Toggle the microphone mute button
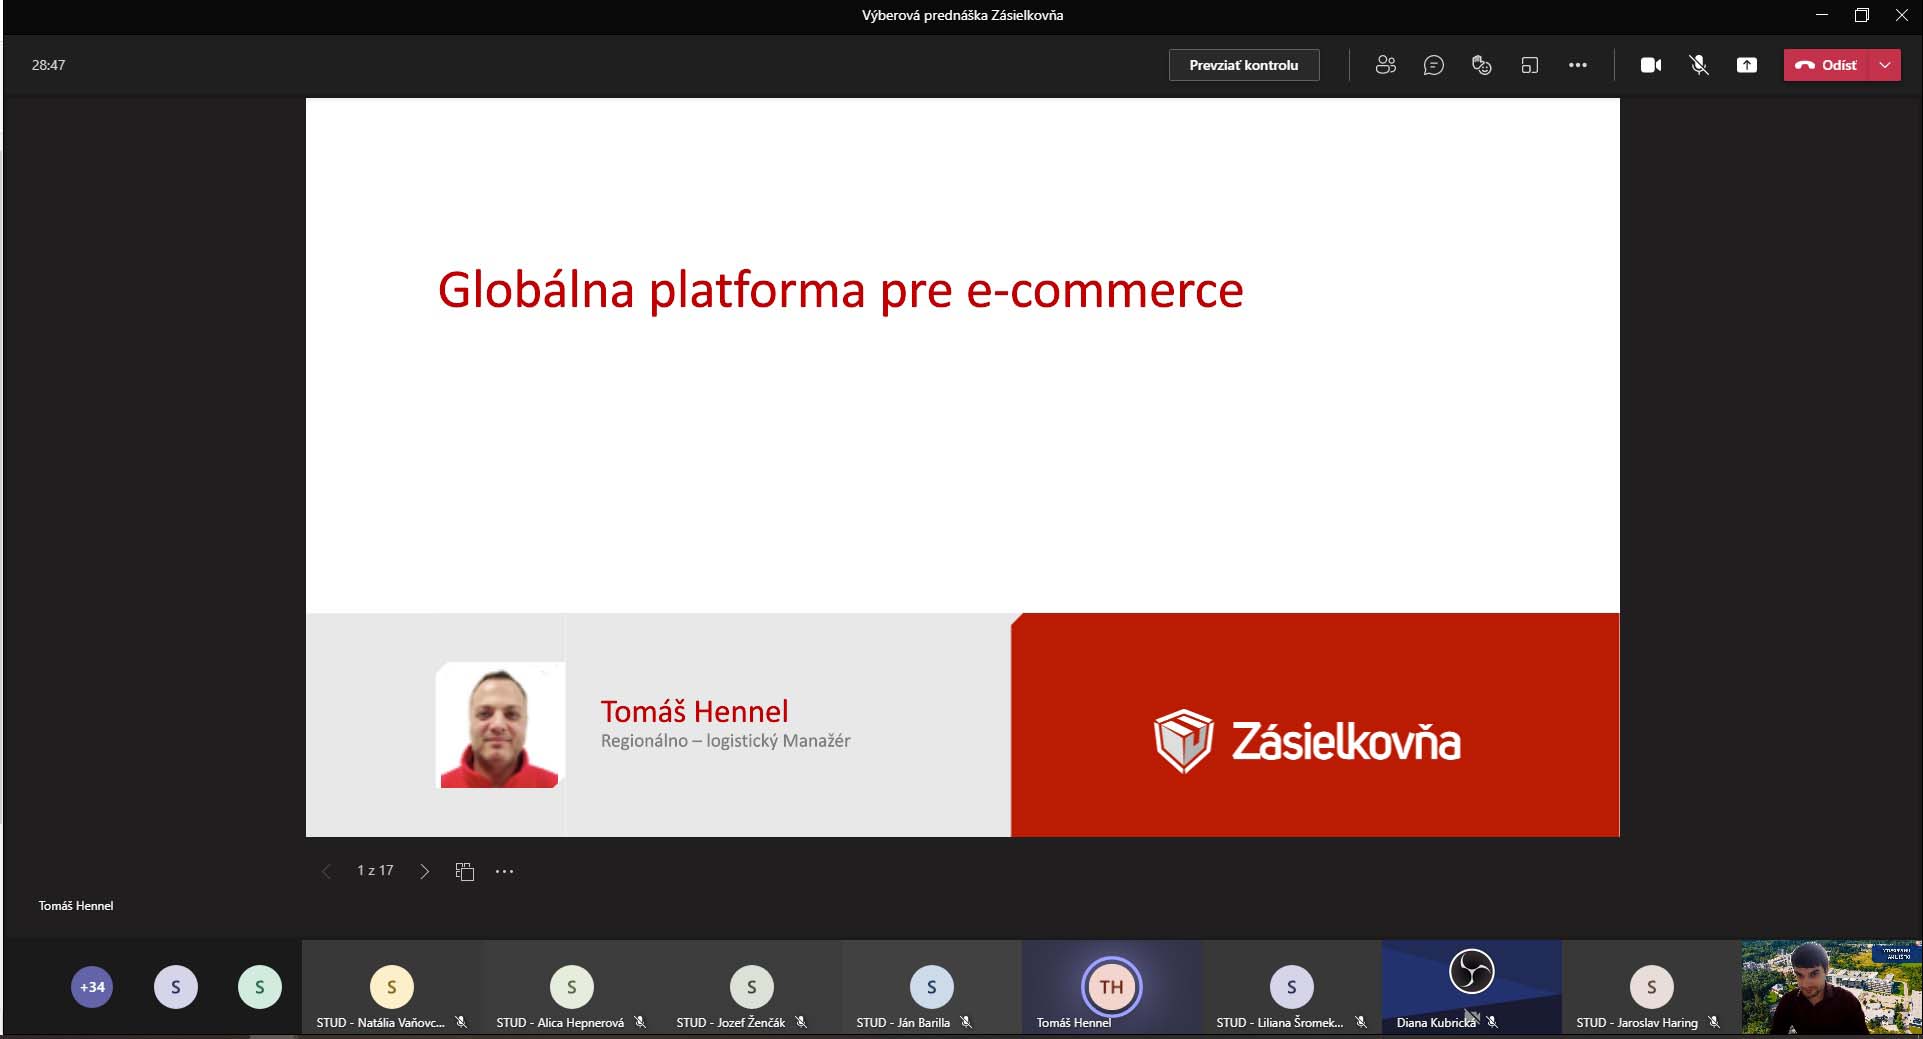Image resolution: width=1923 pixels, height=1039 pixels. (x=1699, y=65)
